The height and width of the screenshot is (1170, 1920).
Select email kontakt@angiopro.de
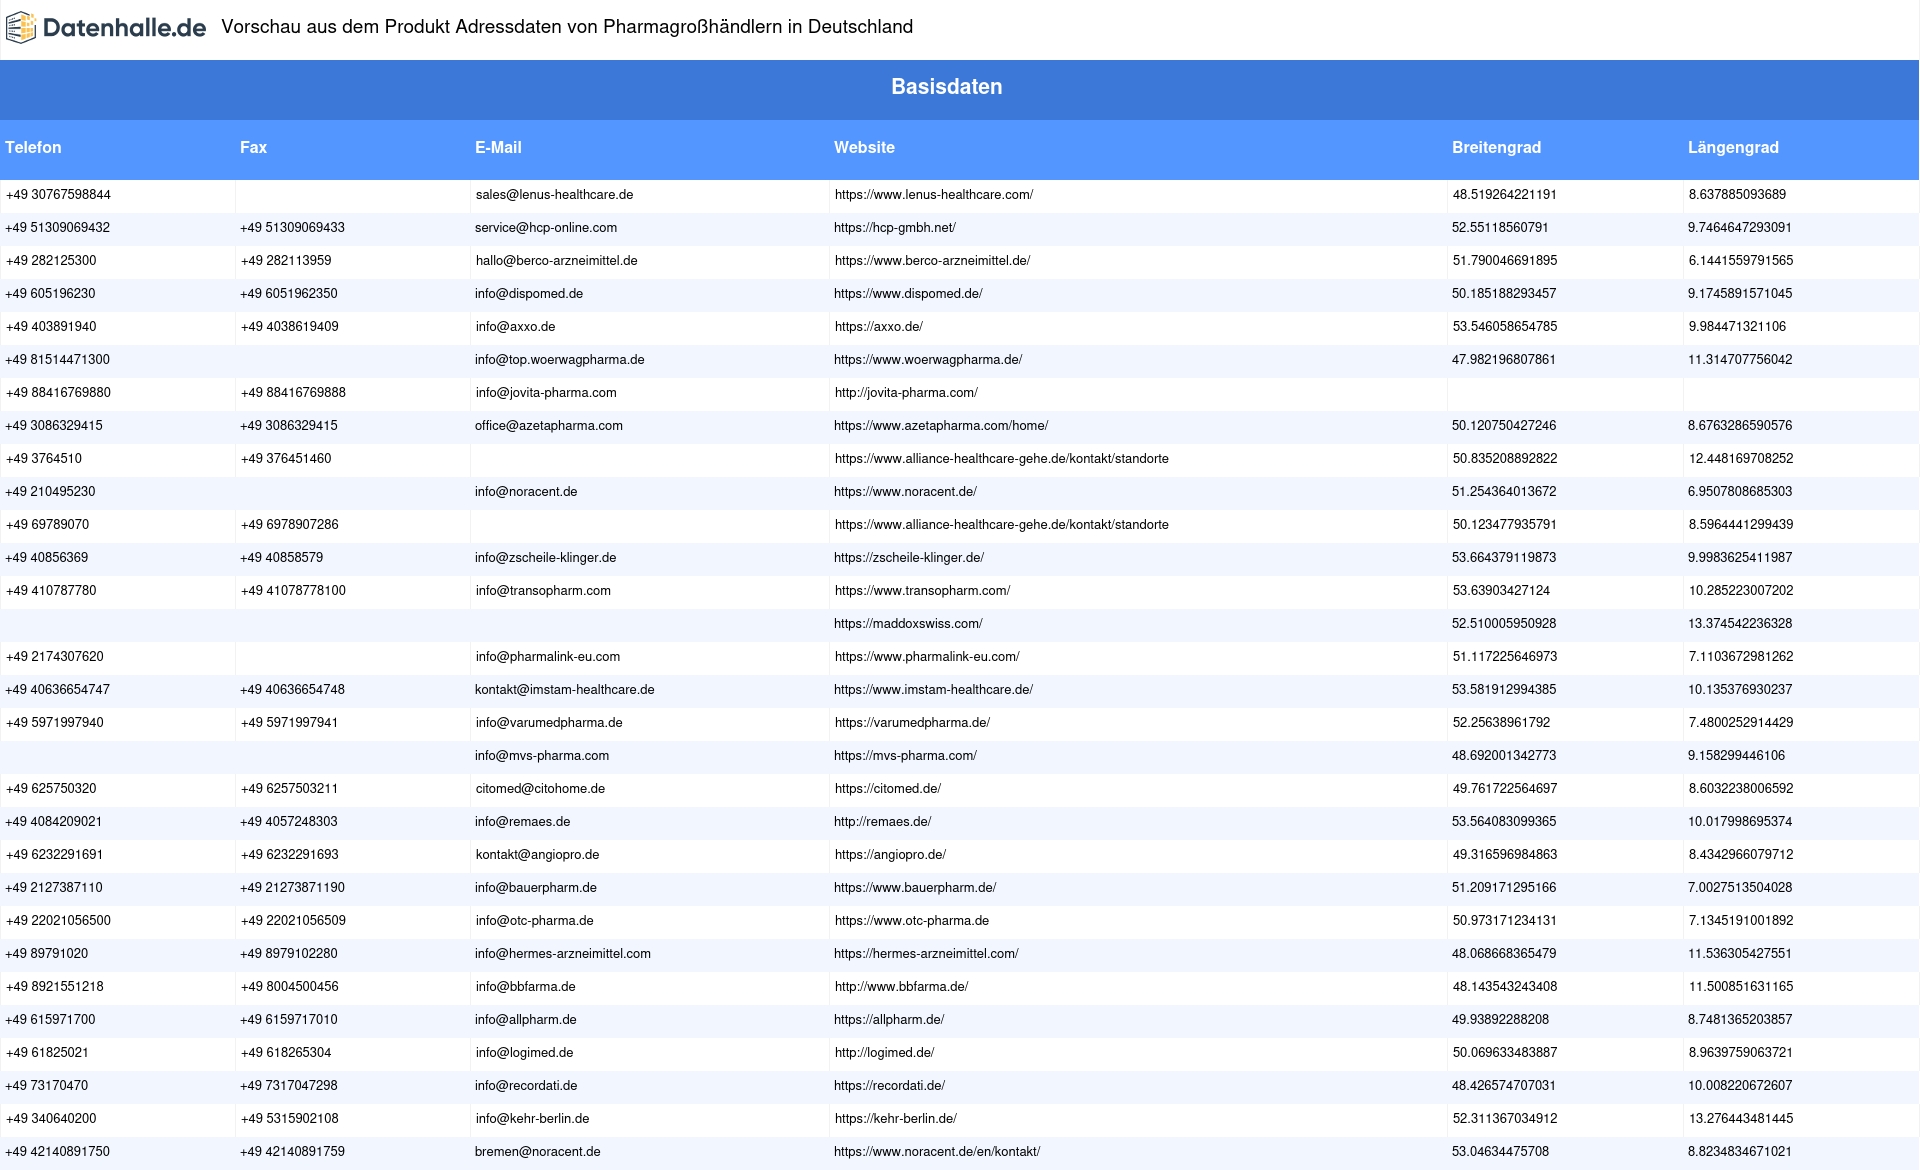pos(537,855)
